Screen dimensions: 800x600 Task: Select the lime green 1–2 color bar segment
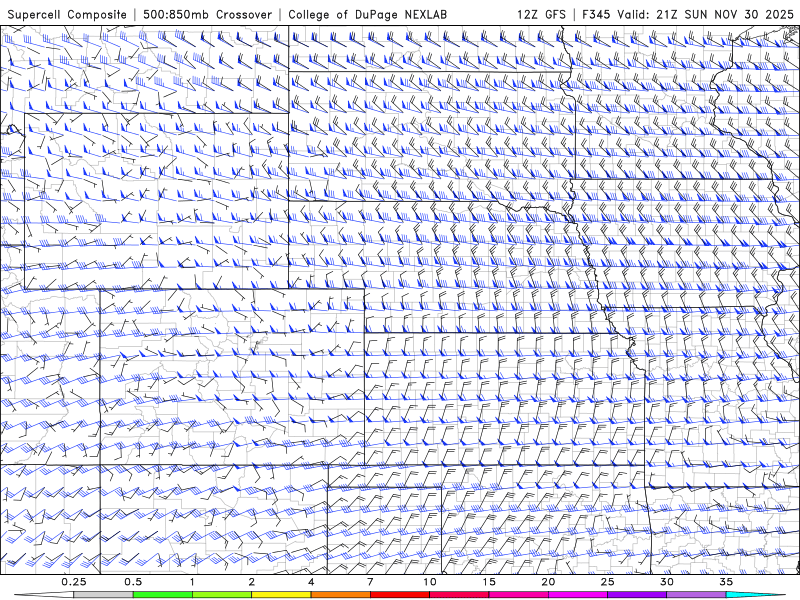[x=222, y=595]
